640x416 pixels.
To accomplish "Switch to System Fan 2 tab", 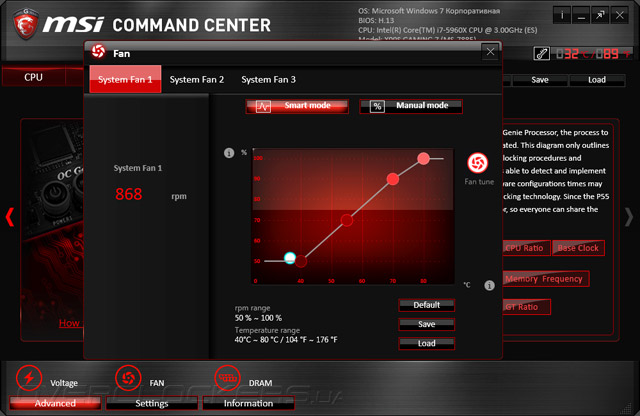I will (197, 79).
